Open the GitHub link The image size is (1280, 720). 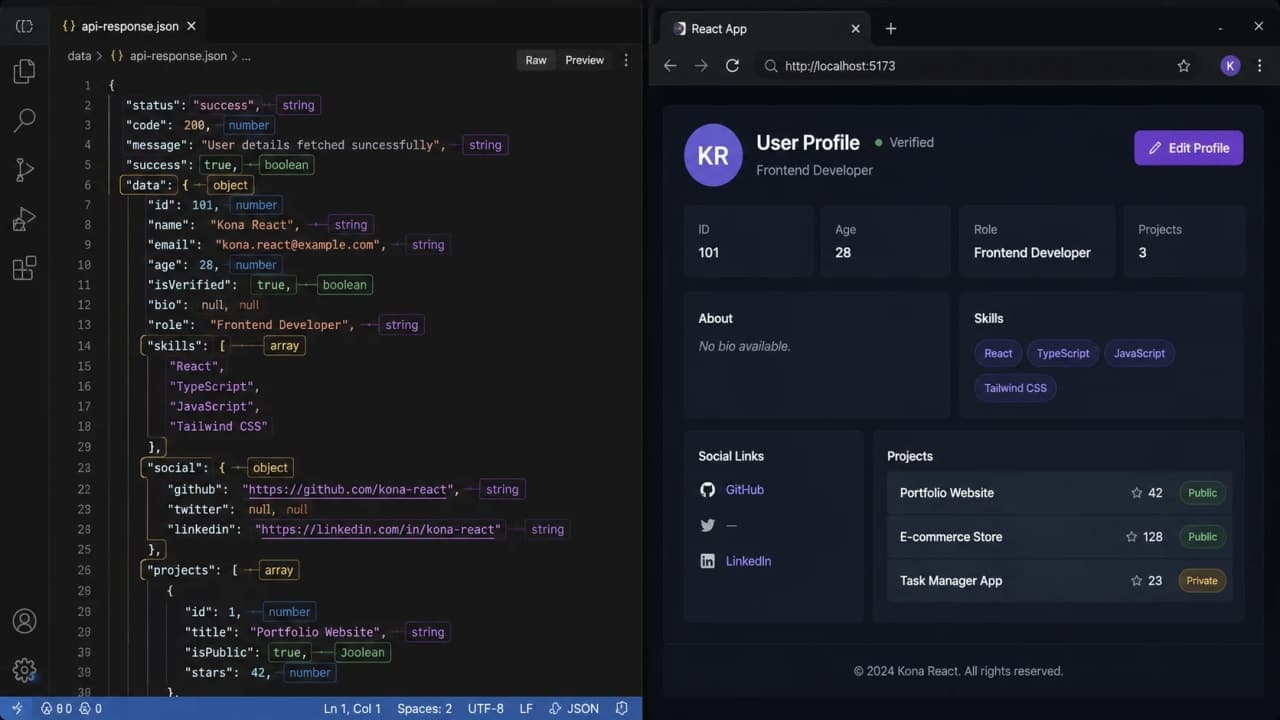[744, 490]
